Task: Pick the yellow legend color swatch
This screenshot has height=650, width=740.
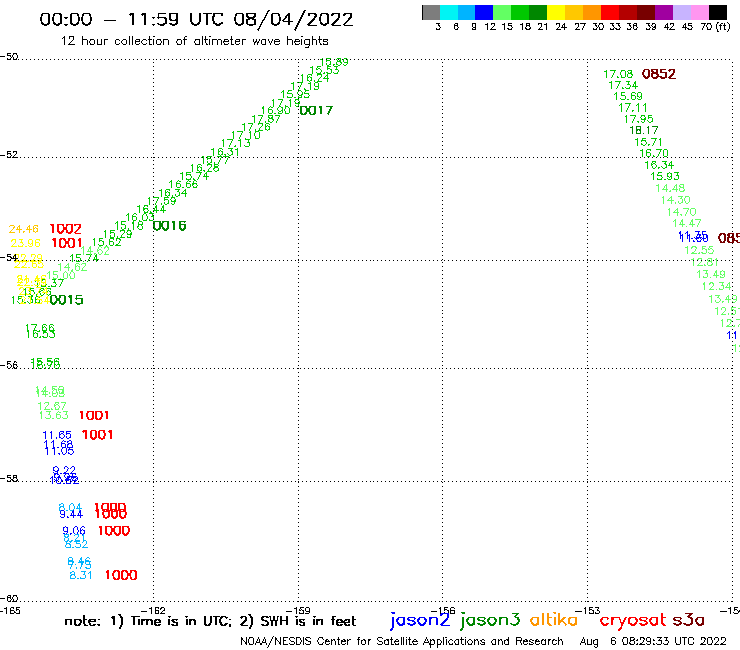Action: 556,12
